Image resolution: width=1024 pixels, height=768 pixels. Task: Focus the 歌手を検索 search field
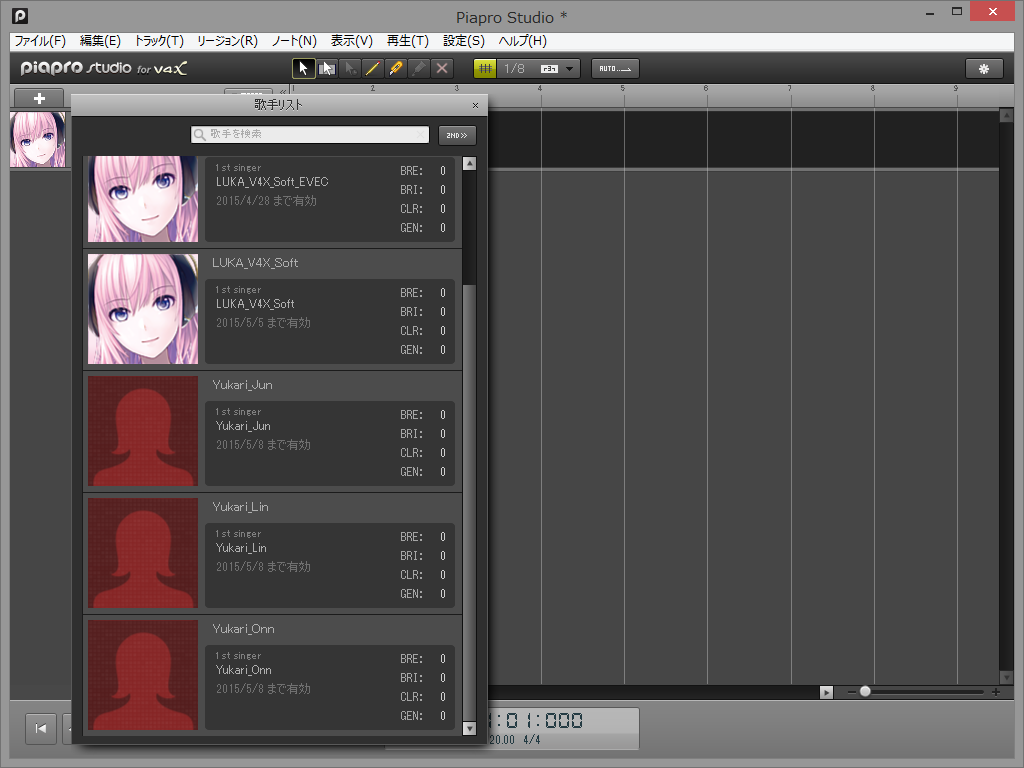310,135
